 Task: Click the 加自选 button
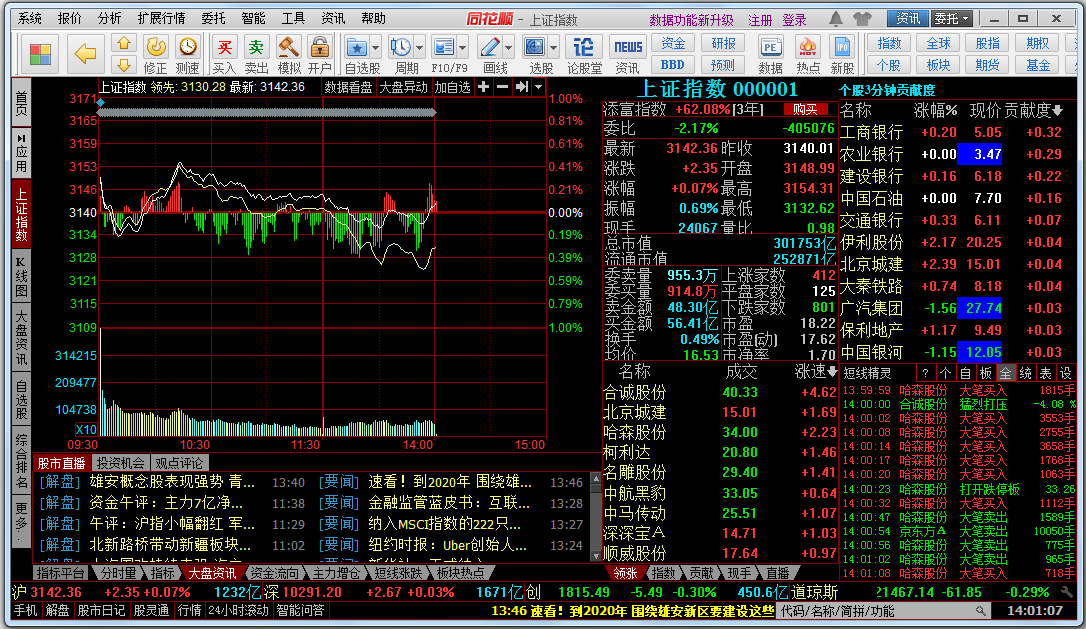coord(452,87)
